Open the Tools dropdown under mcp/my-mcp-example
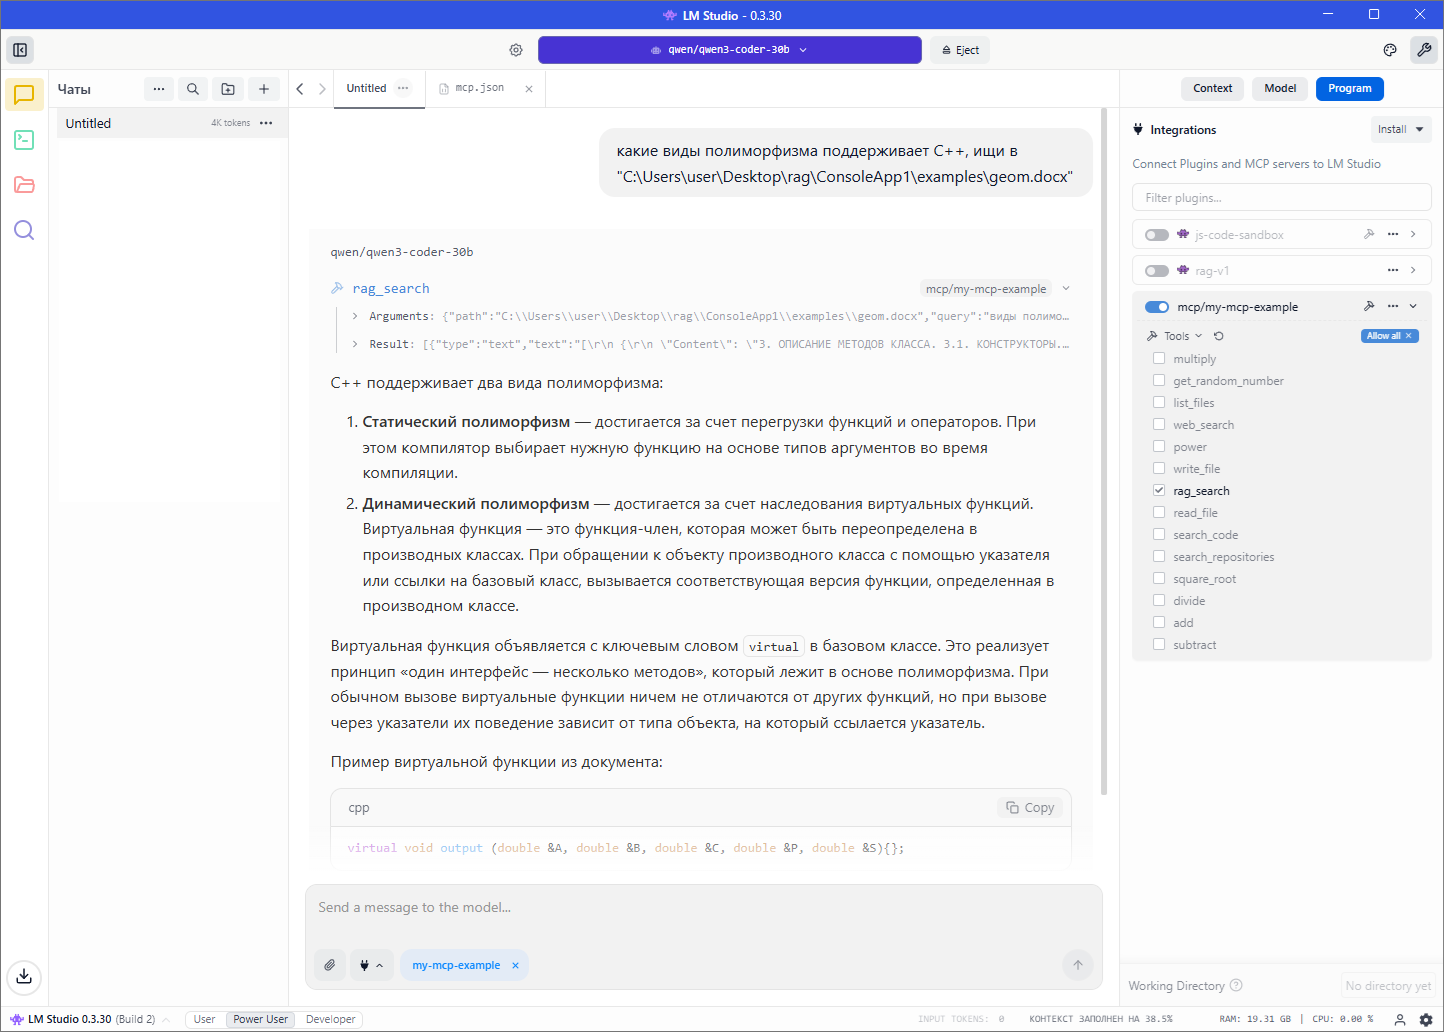 [1179, 335]
